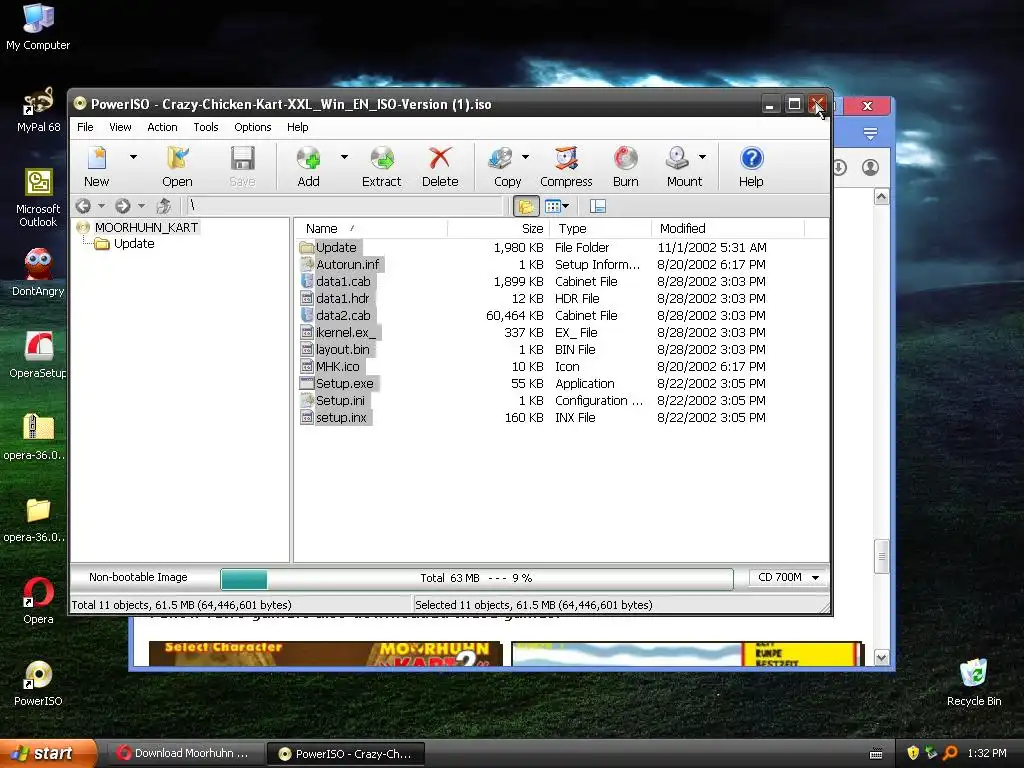Click the image capacity progress bar

[476, 579]
